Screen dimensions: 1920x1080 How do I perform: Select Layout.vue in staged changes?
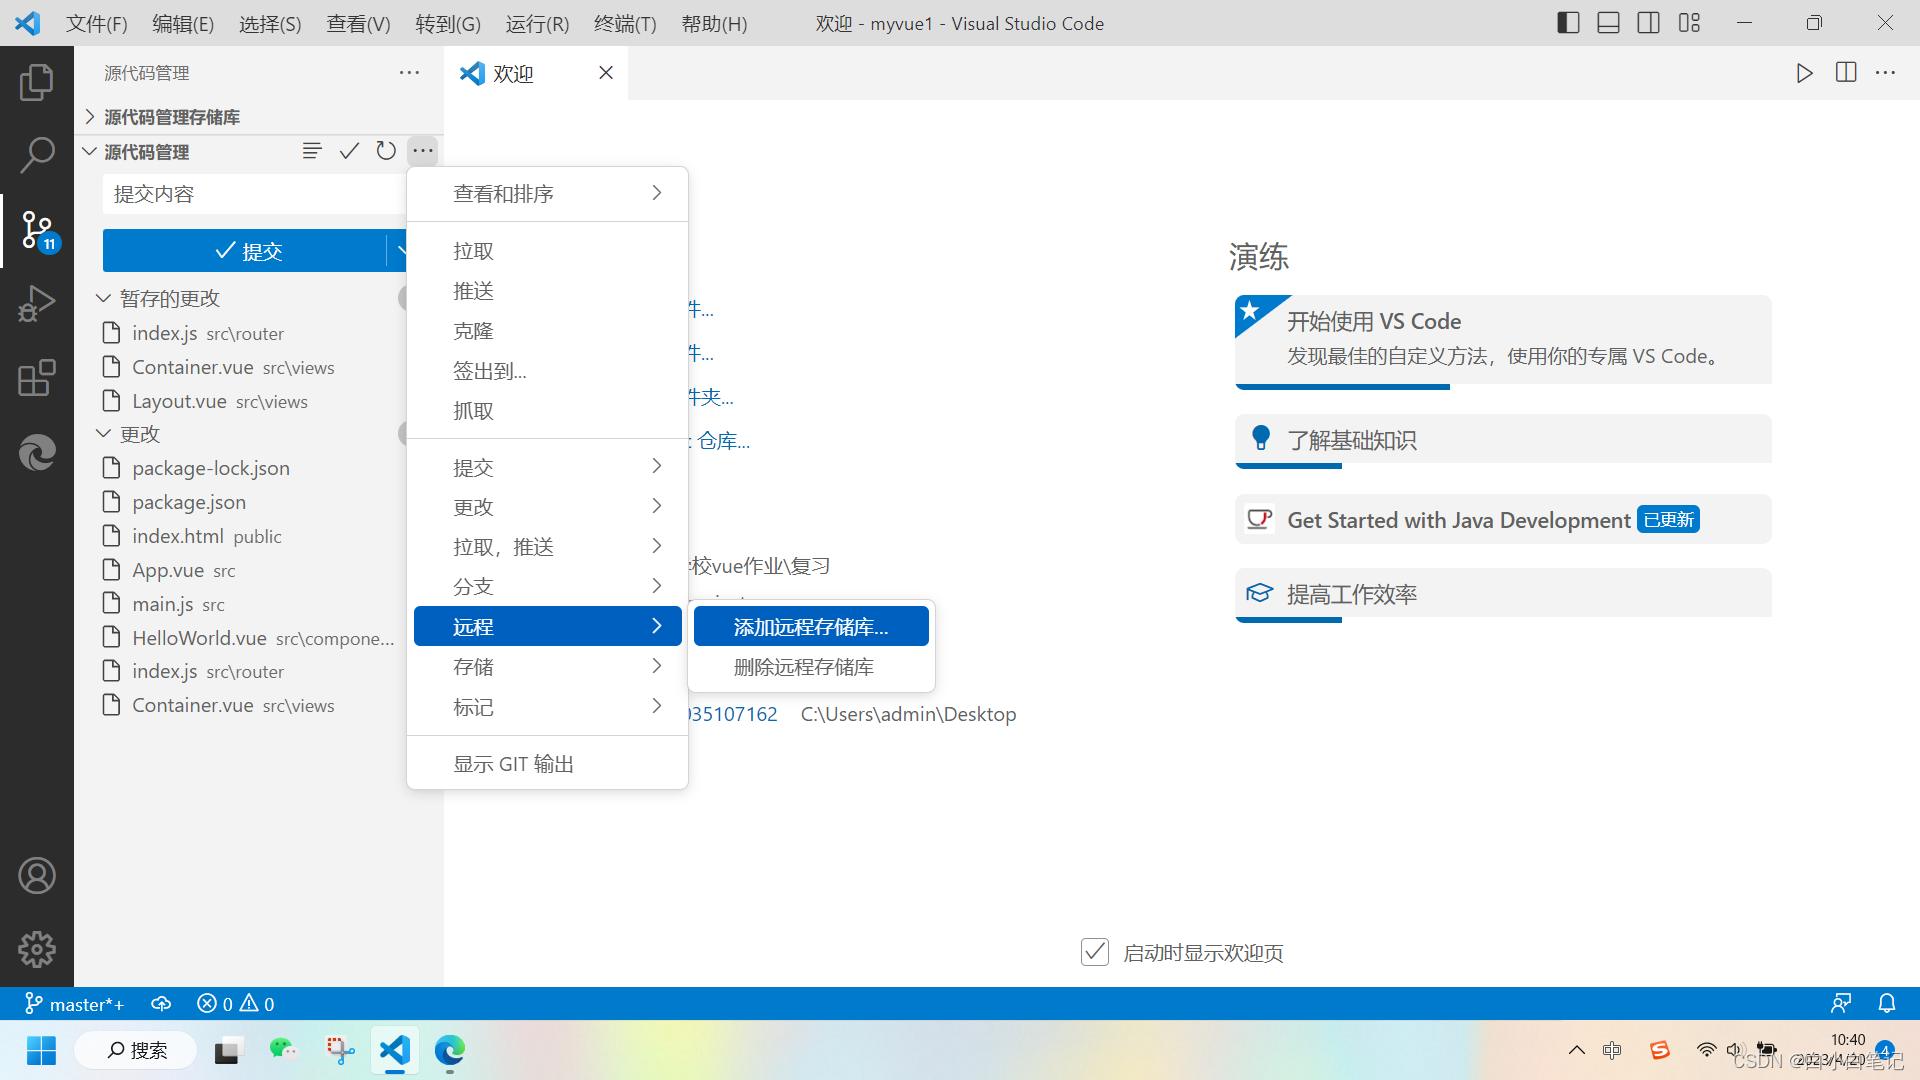180,401
